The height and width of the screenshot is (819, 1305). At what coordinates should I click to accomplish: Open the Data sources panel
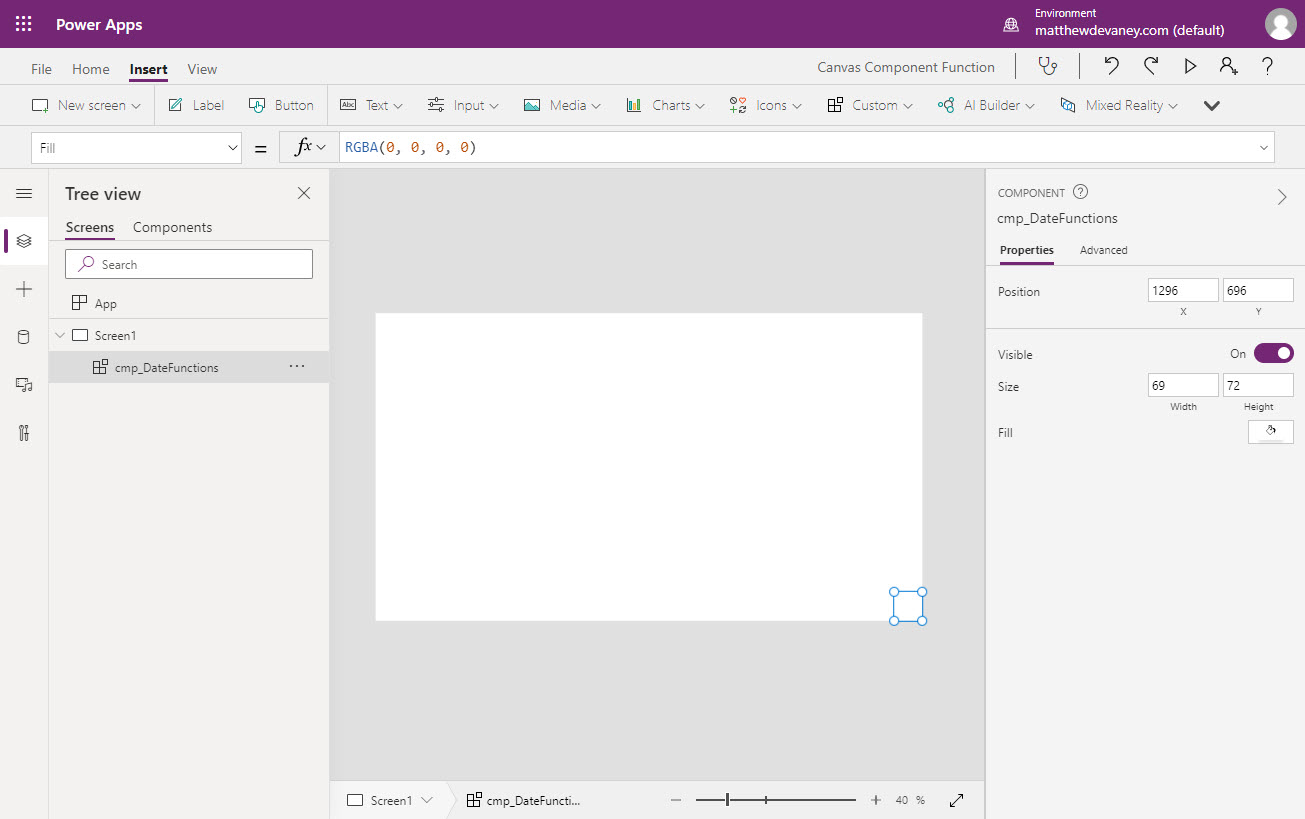point(24,337)
